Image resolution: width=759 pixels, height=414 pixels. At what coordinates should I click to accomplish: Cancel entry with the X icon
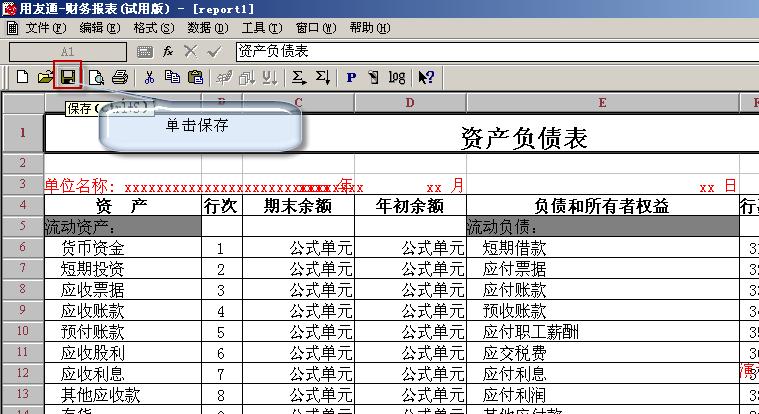tap(191, 51)
